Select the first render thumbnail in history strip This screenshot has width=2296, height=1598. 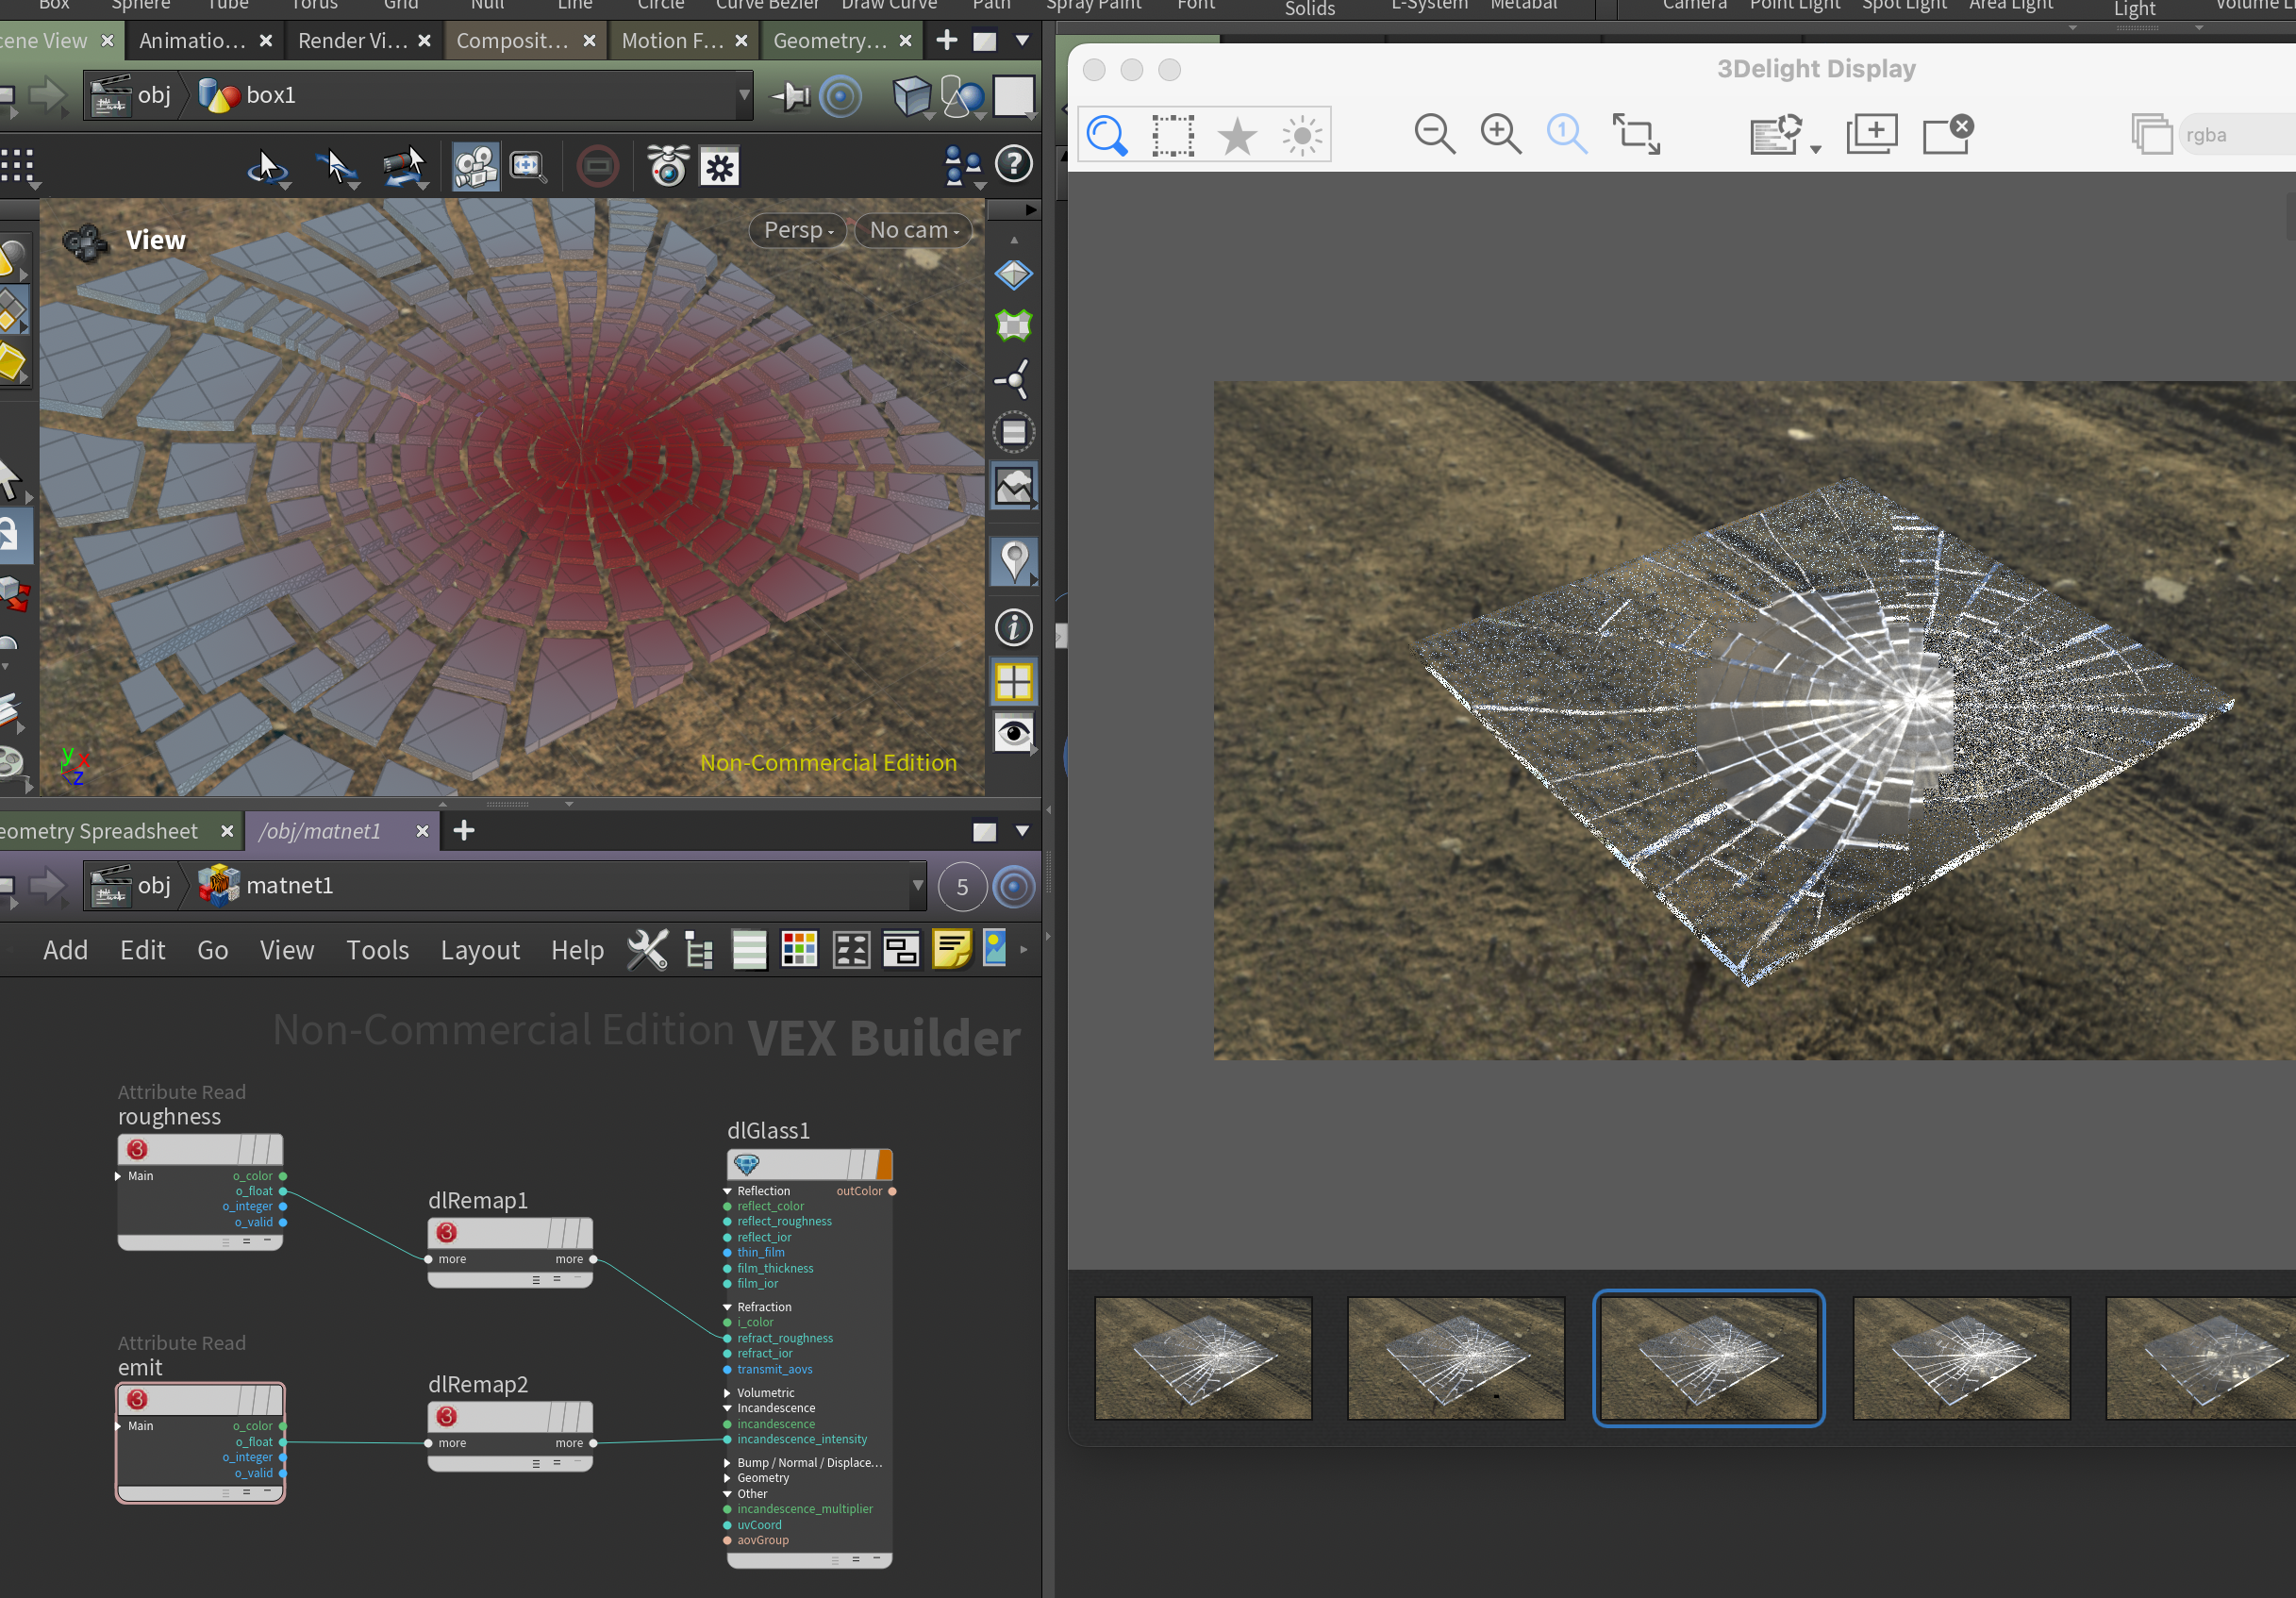click(1203, 1357)
